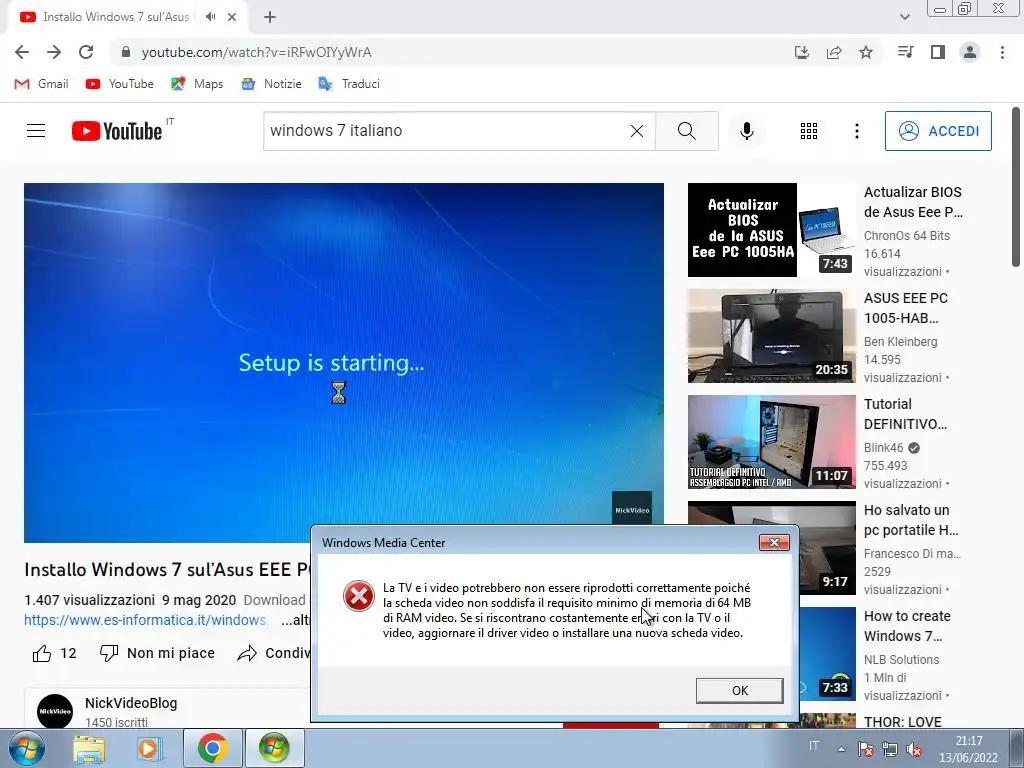Open the YouTube apps grid
1024x768 pixels.
pos(808,131)
